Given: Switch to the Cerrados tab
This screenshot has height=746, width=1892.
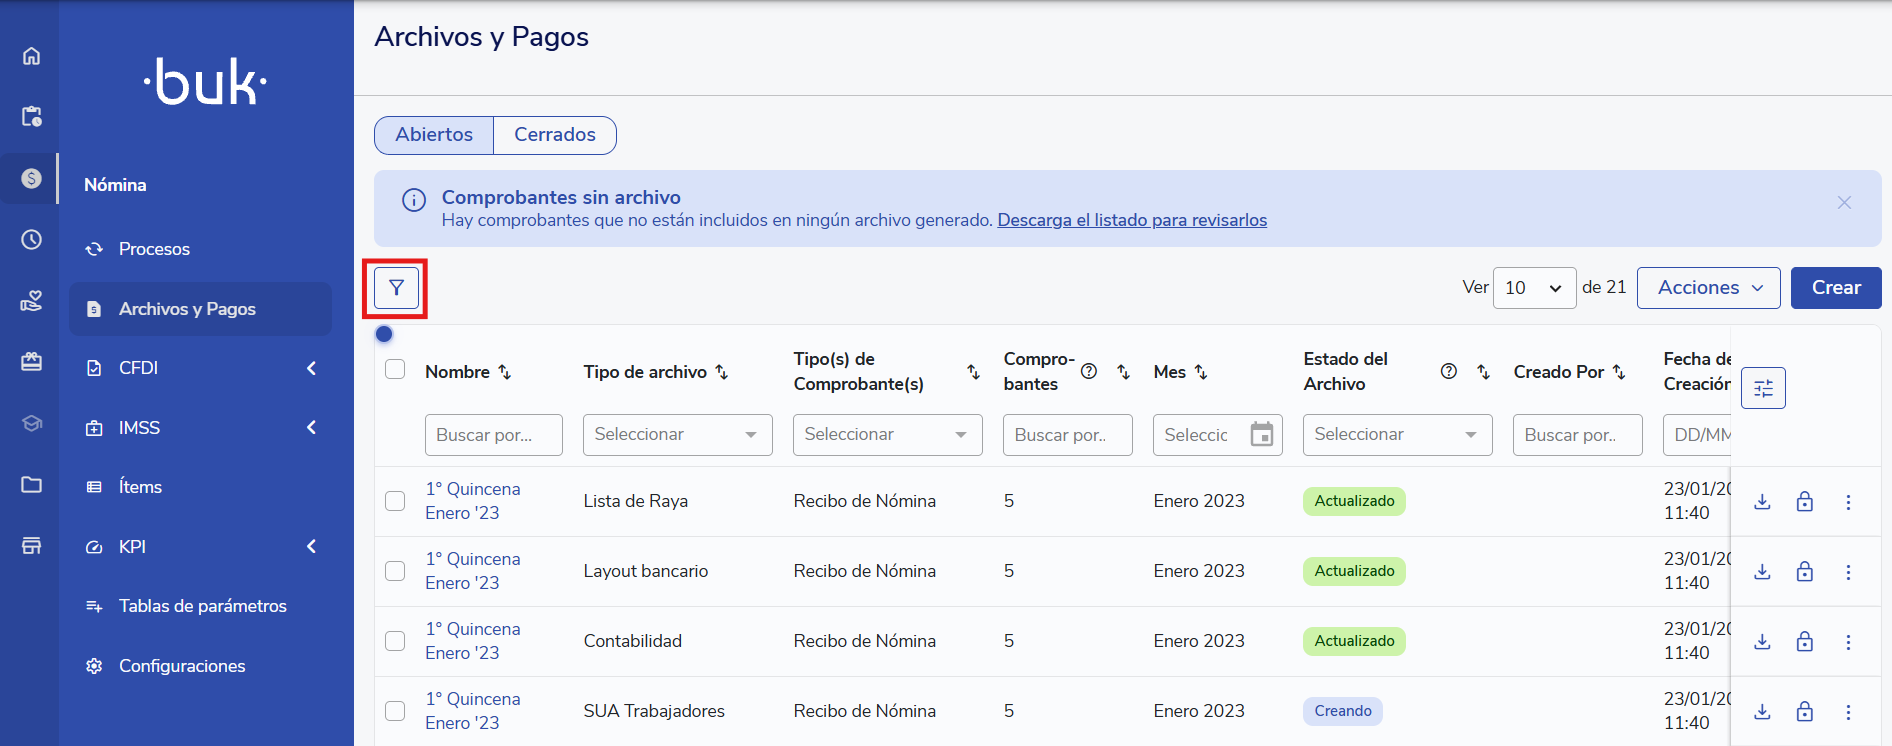Looking at the screenshot, I should [x=554, y=135].
